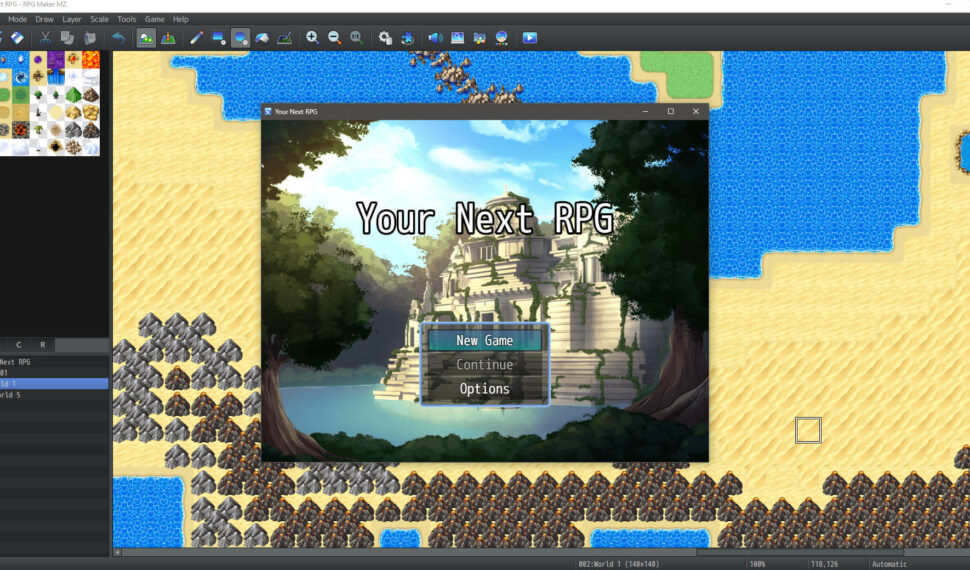Open the Plugin Manager puzzle icon

click(x=407, y=38)
